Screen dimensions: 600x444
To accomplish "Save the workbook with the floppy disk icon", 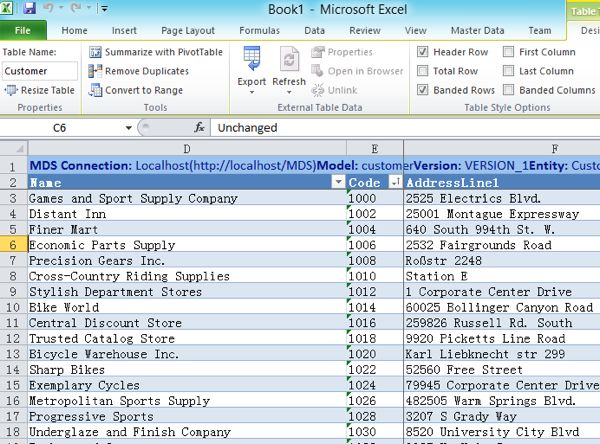I will (x=29, y=8).
